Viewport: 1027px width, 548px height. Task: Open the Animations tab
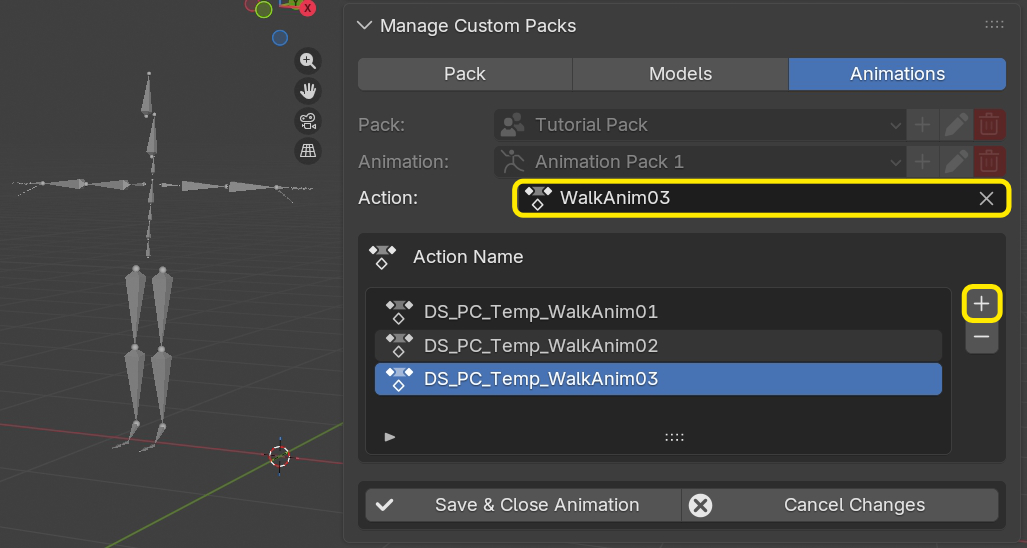pyautogui.click(x=897, y=74)
